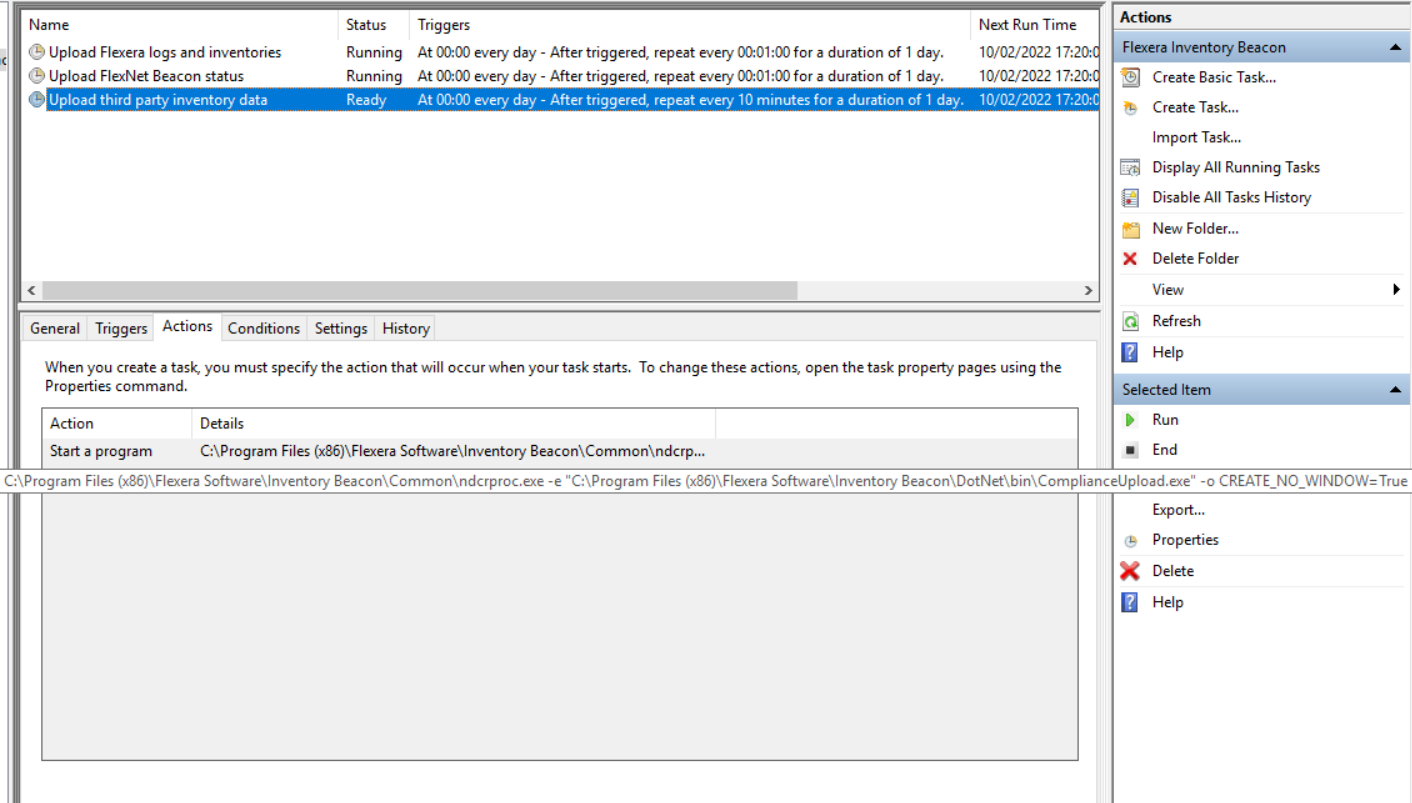Click the red Delete icon under Selected Item
1412x803 pixels.
(x=1130, y=571)
